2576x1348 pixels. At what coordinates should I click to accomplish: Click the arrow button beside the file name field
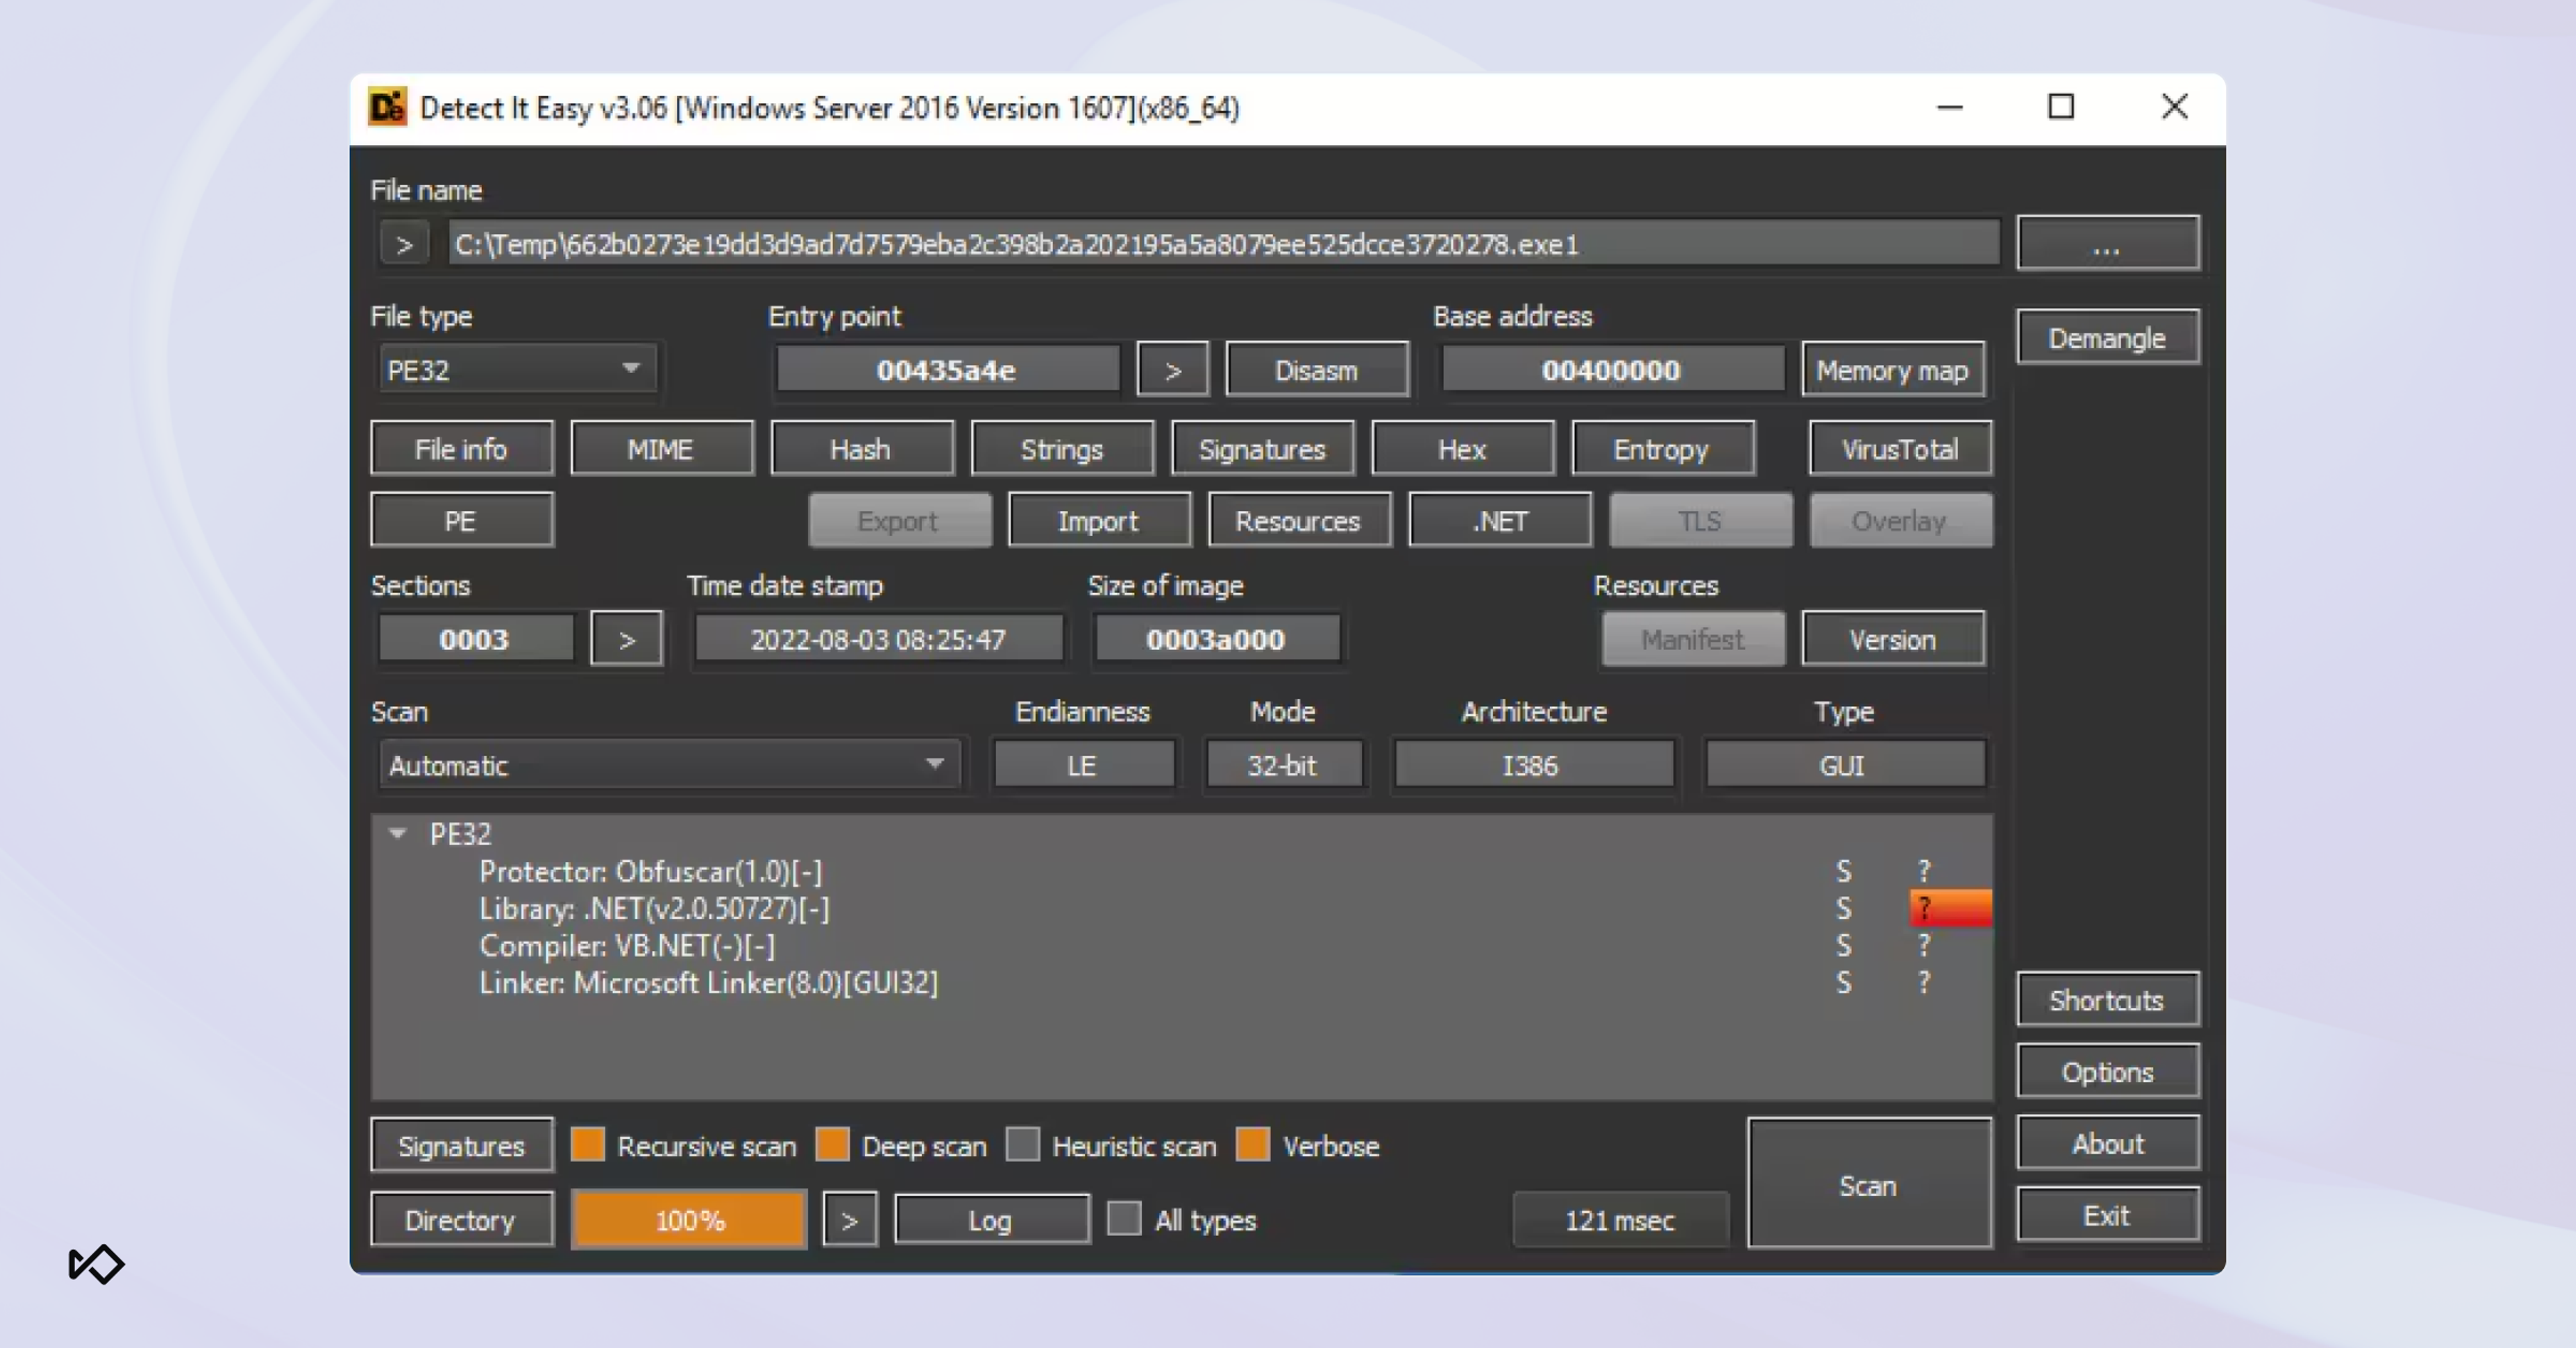(x=404, y=244)
